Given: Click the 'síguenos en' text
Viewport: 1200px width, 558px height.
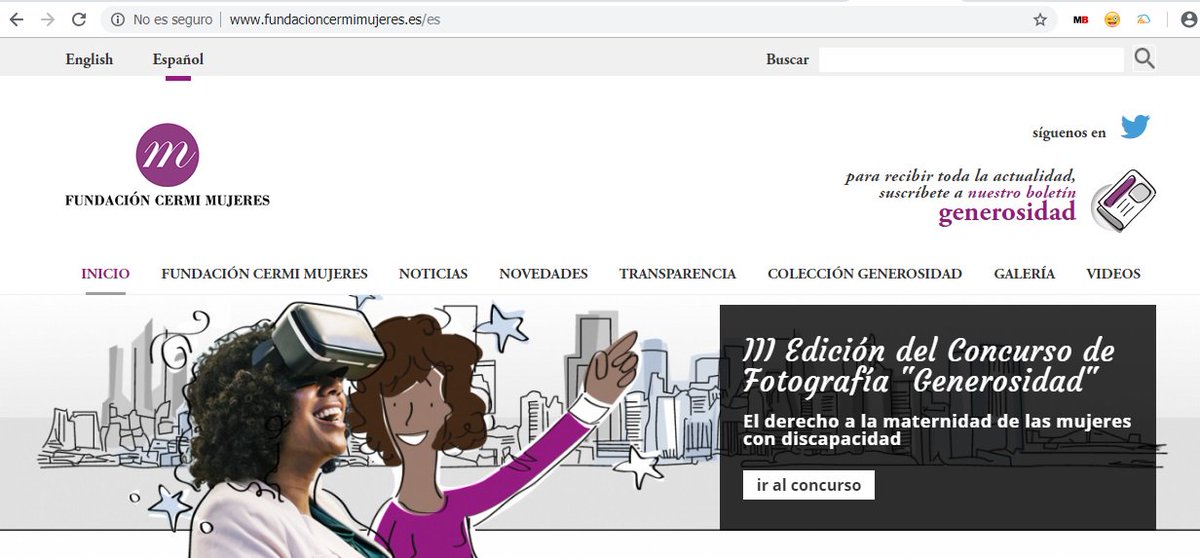Looking at the screenshot, I should click(1069, 132).
